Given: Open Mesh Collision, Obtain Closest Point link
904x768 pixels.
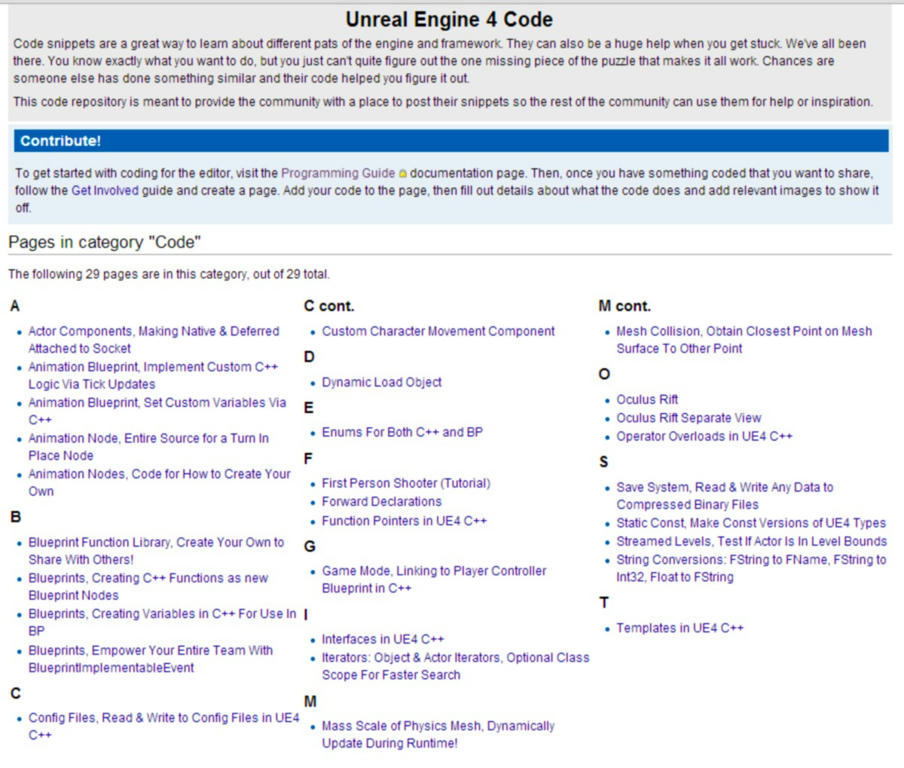Looking at the screenshot, I should 744,340.
